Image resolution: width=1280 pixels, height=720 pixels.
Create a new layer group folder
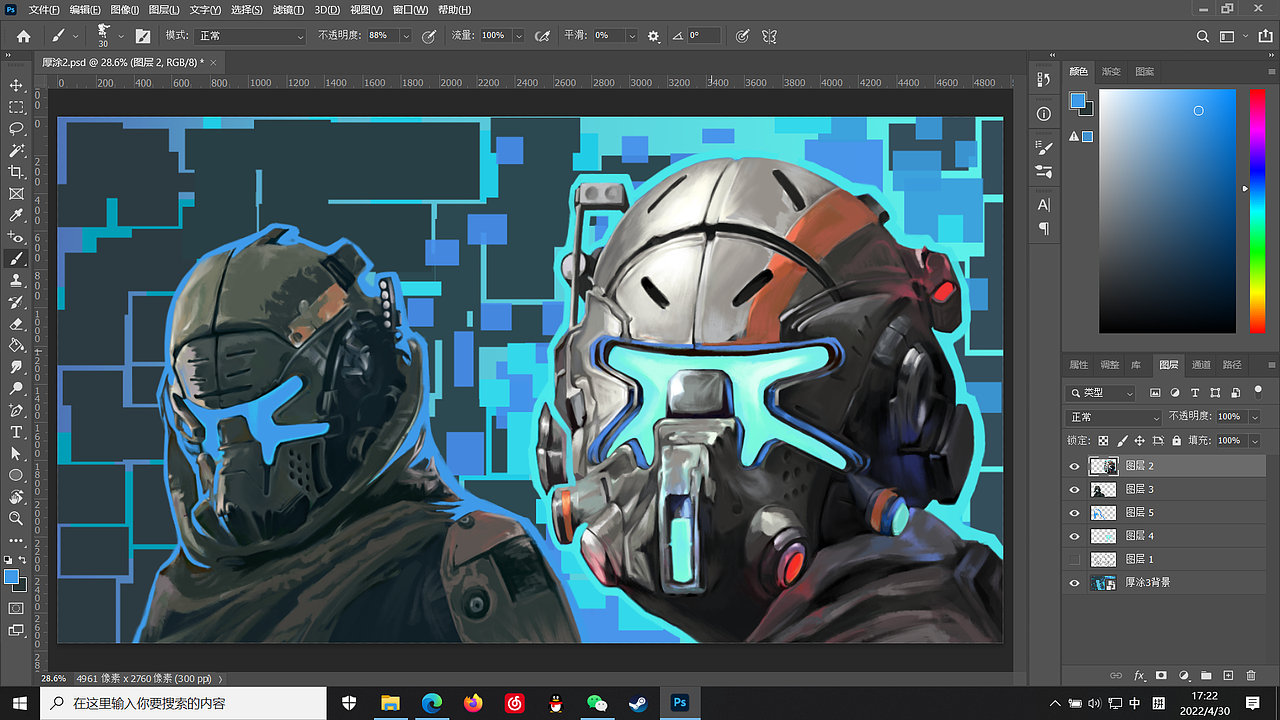pos(1206,676)
